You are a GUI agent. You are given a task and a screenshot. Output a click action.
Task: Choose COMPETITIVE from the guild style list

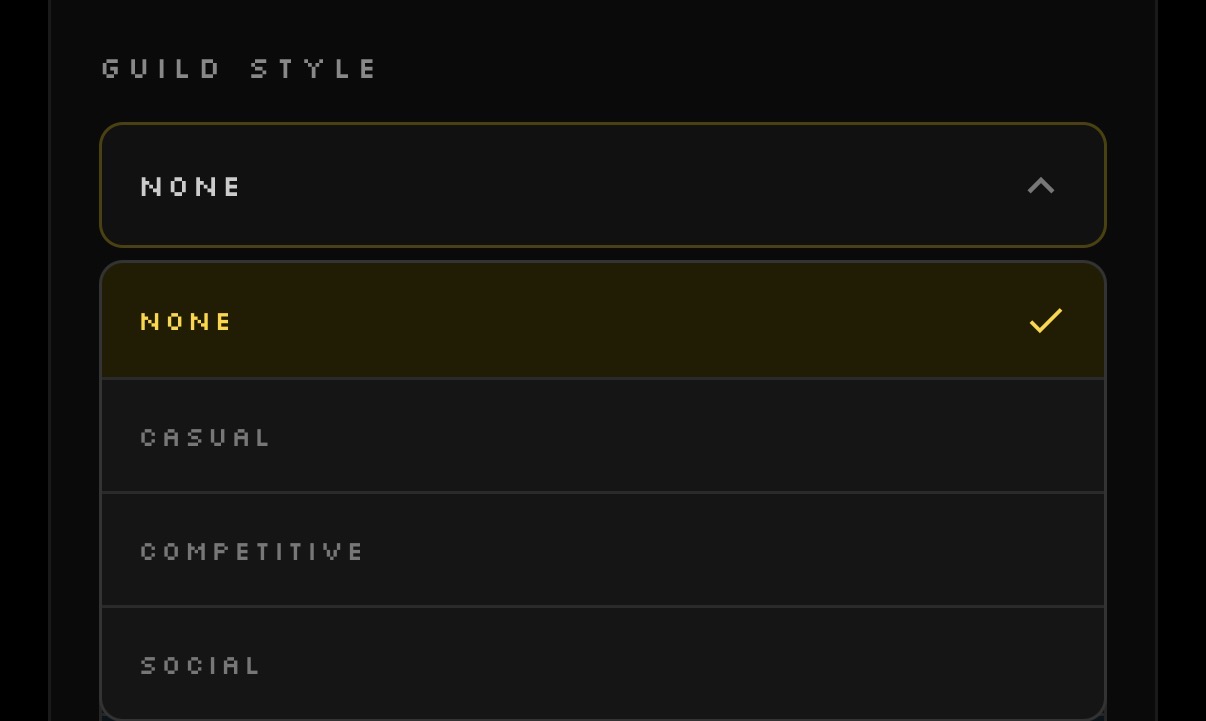603,550
